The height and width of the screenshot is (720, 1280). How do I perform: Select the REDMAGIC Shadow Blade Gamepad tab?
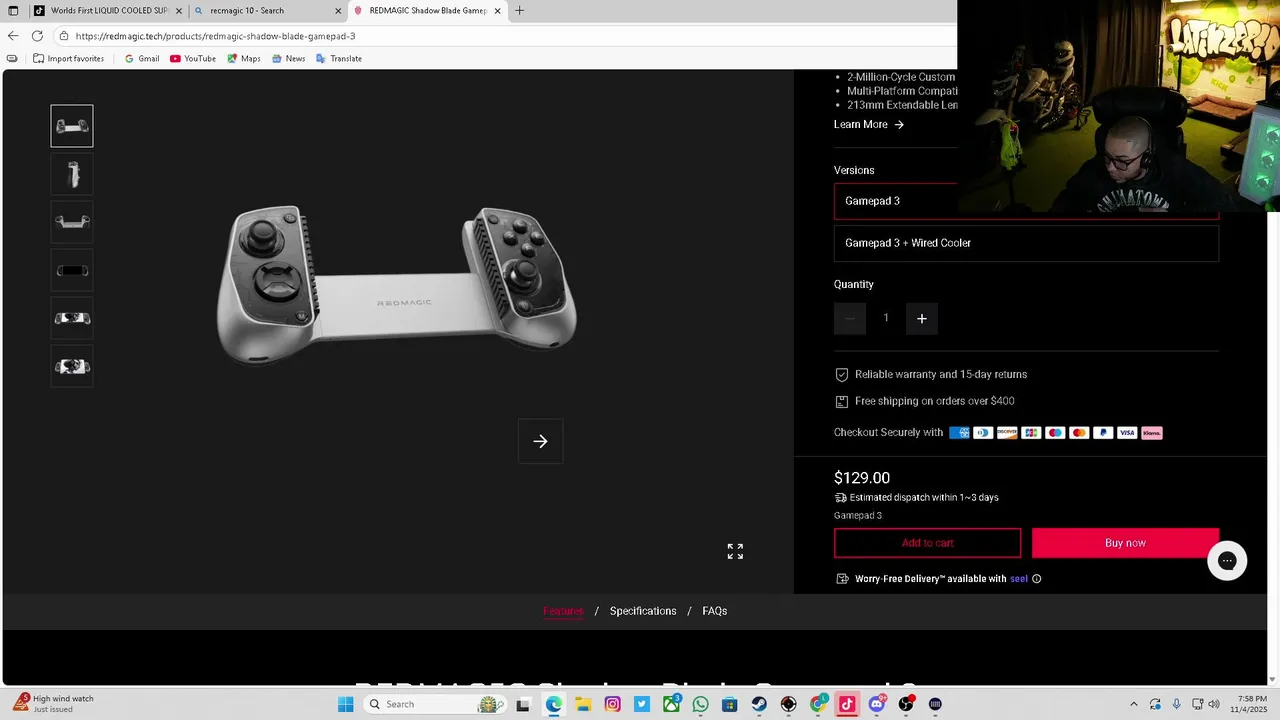428,11
